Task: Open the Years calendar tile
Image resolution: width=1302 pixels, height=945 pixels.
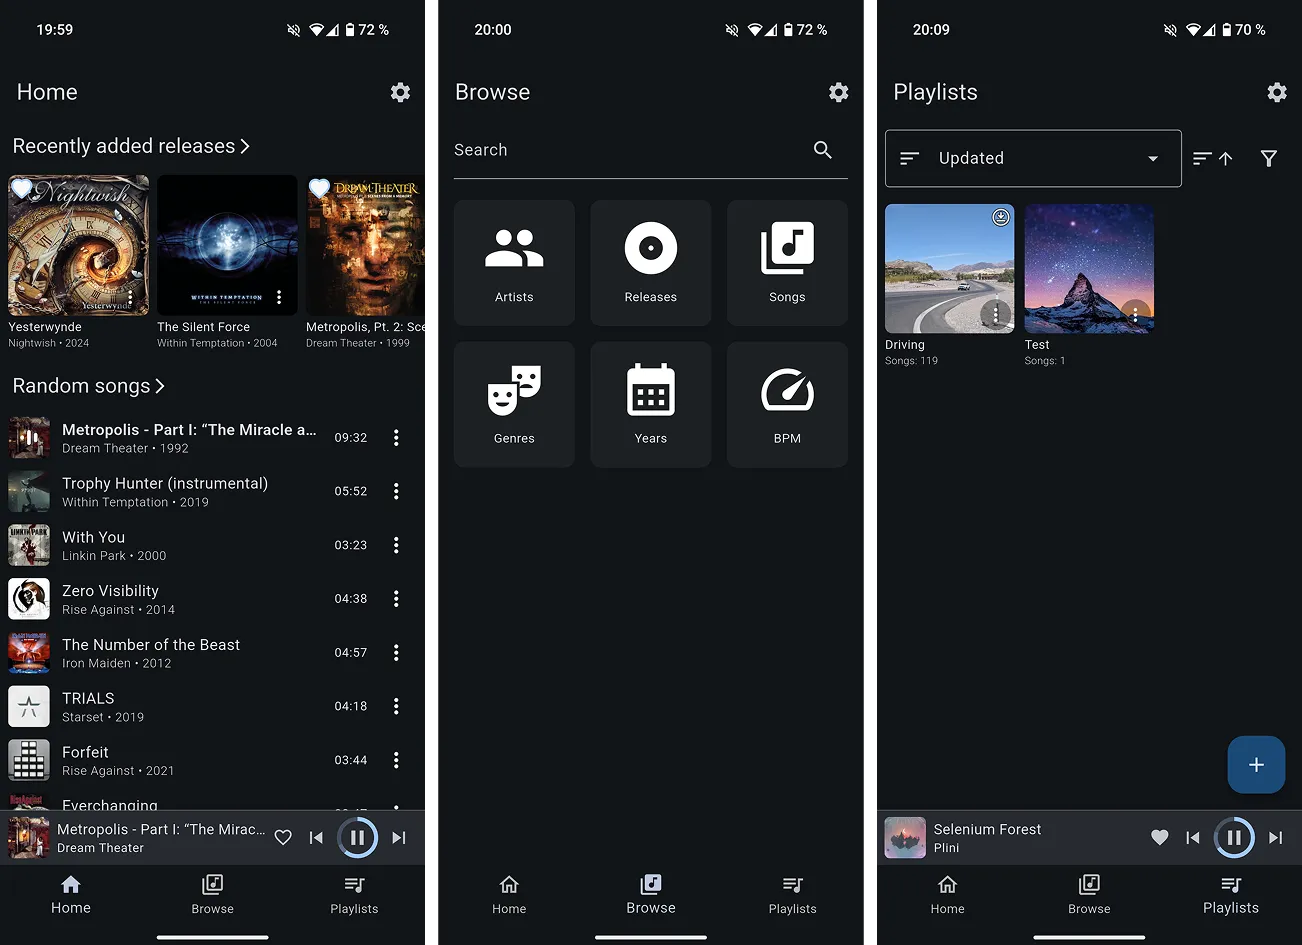Action: click(x=650, y=404)
